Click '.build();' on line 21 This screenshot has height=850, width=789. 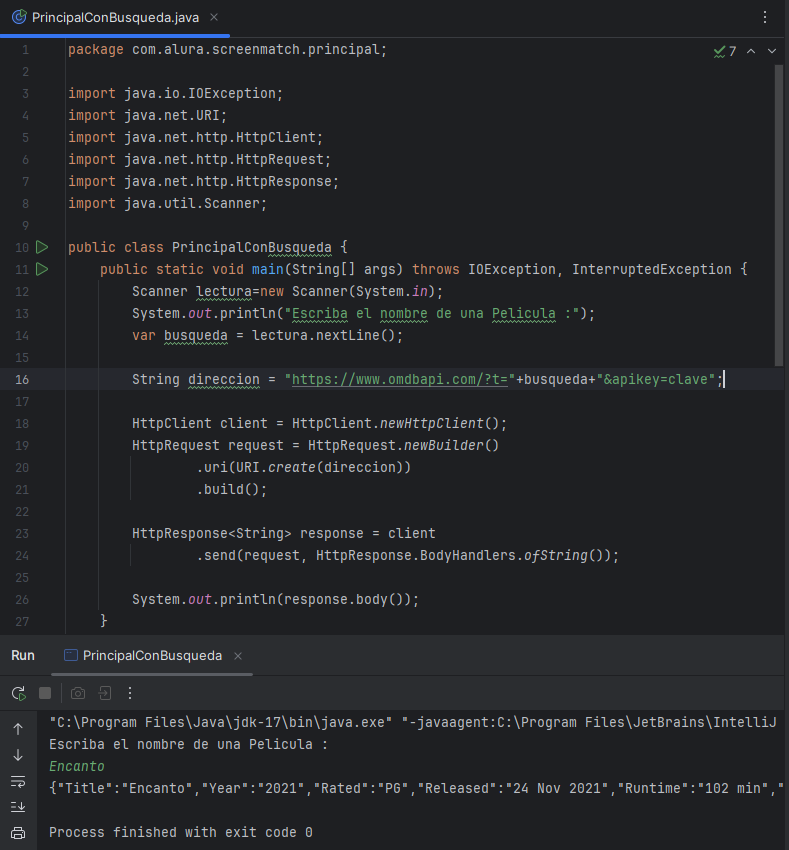[232, 490]
